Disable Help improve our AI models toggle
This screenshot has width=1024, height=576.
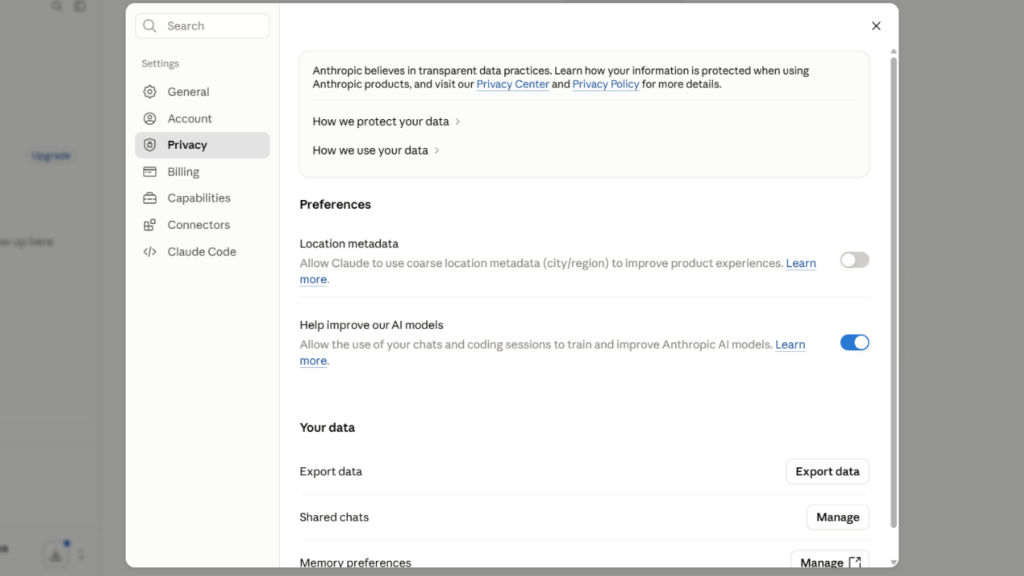(x=854, y=342)
